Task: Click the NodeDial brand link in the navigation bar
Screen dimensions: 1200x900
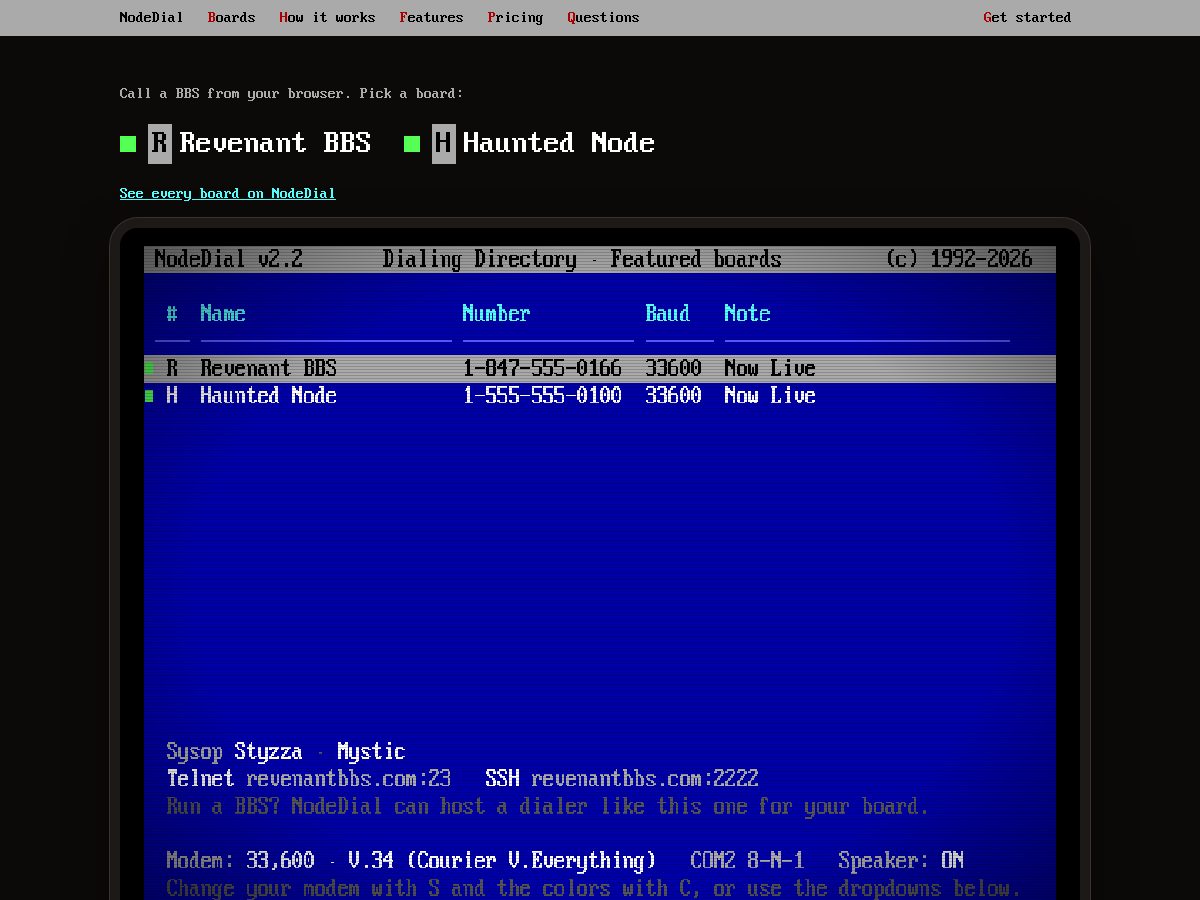Action: point(151,17)
